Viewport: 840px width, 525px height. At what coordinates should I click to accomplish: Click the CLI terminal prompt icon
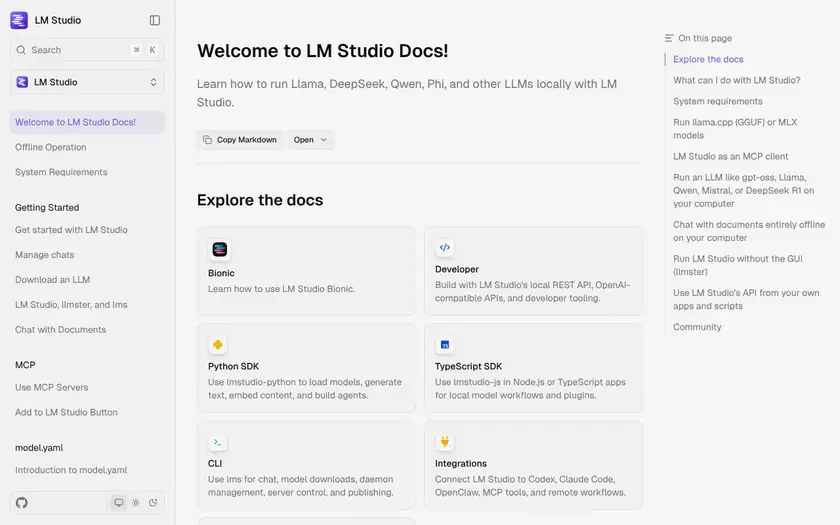click(218, 442)
